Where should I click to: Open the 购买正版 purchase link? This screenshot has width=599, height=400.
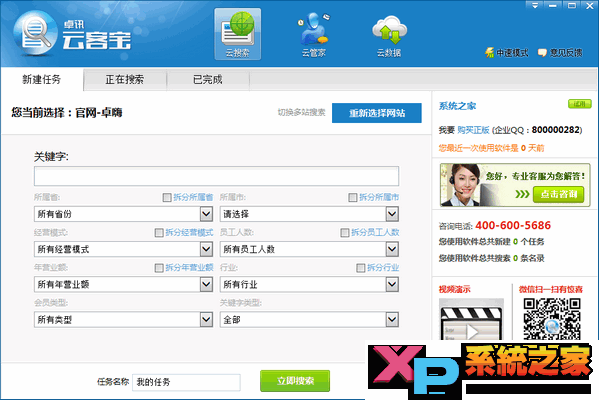point(473,130)
